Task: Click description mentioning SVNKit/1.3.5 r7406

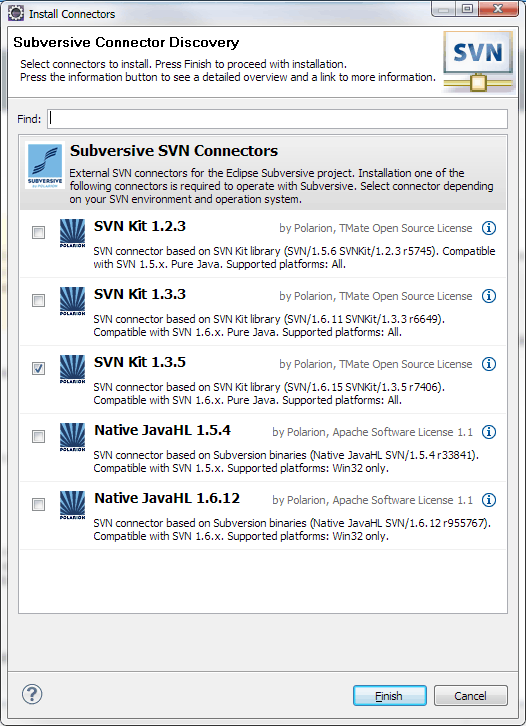Action: [269, 394]
